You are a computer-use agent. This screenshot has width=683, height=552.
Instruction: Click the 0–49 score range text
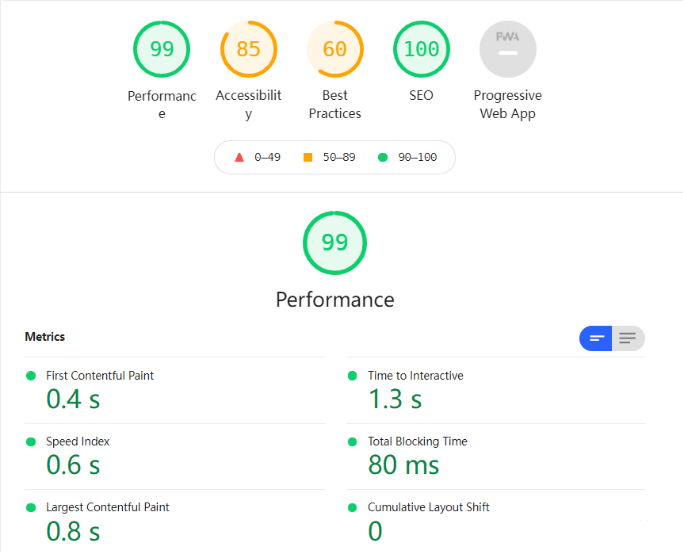click(x=267, y=157)
